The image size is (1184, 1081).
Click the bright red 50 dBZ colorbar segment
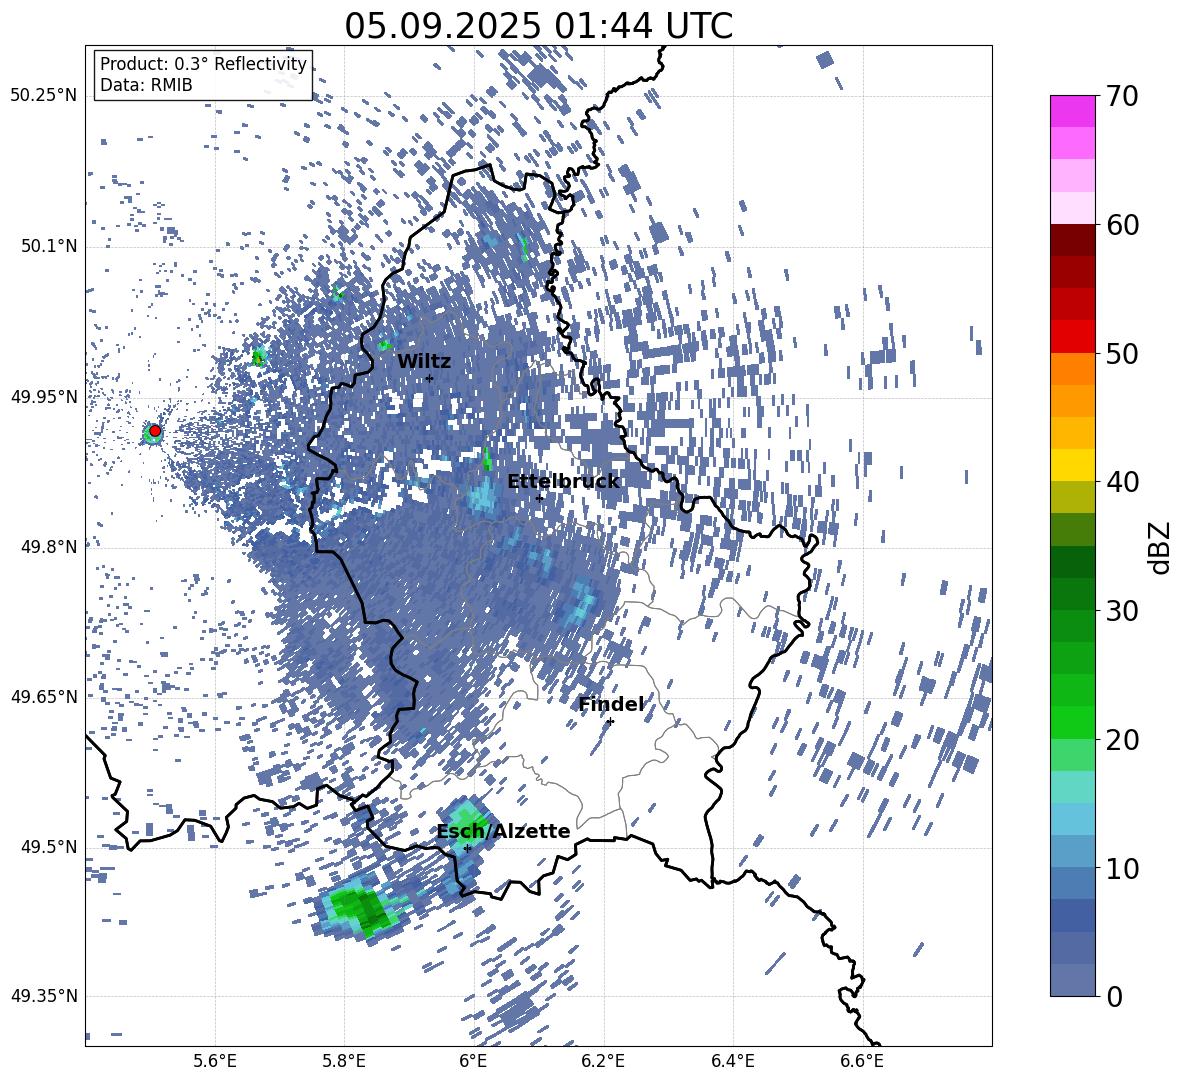[1073, 337]
